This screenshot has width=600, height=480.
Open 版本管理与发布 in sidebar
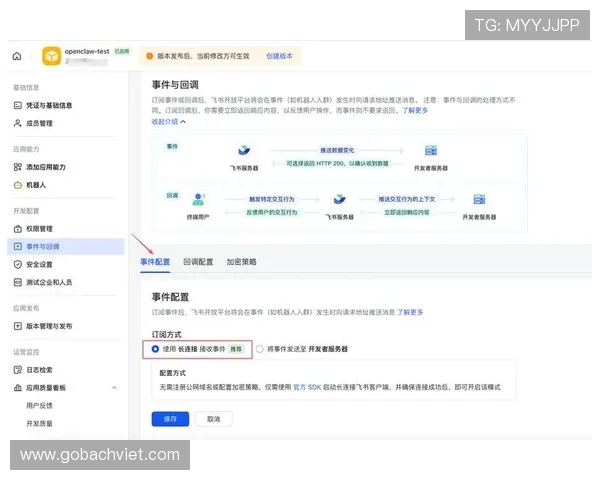[x=49, y=326]
